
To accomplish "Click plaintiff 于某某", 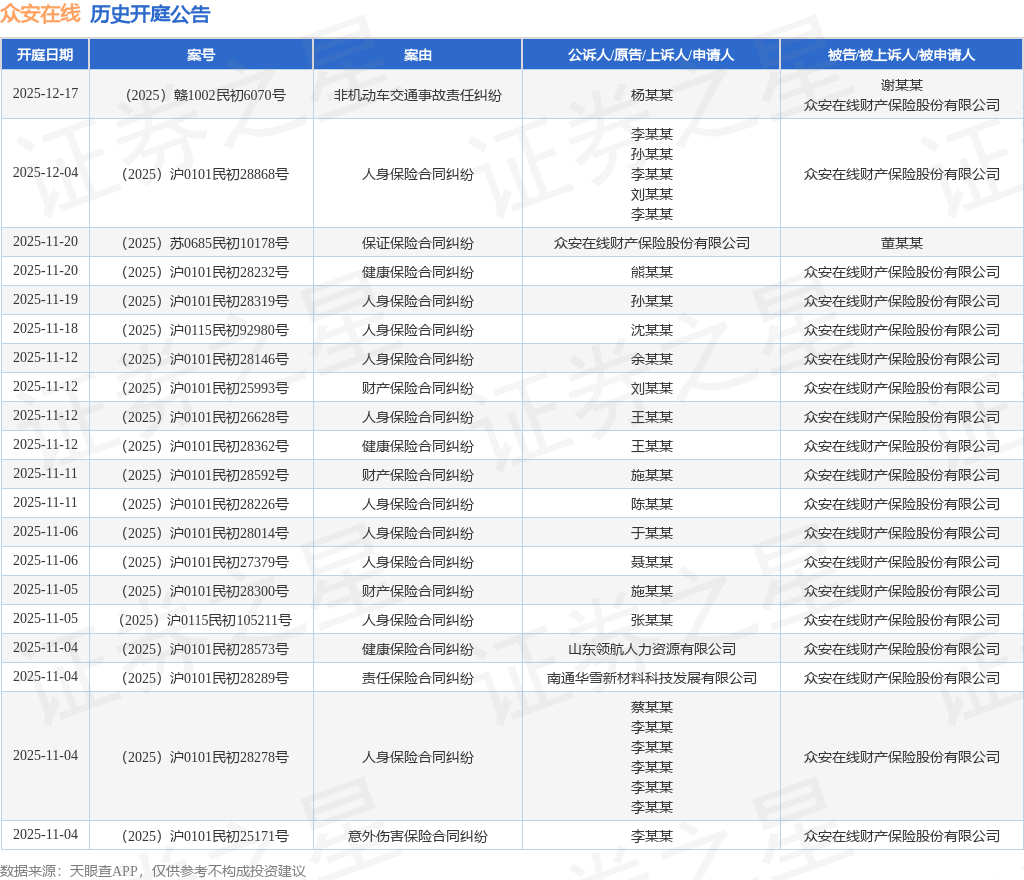I will click(x=651, y=533).
